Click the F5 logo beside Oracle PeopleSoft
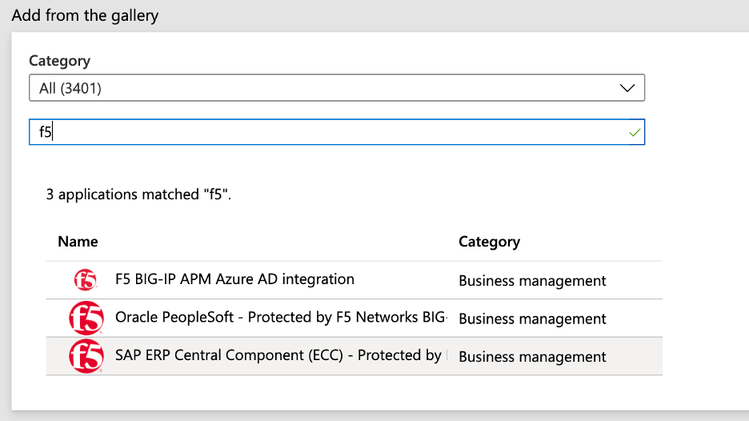This screenshot has height=421, width=749. (x=85, y=318)
